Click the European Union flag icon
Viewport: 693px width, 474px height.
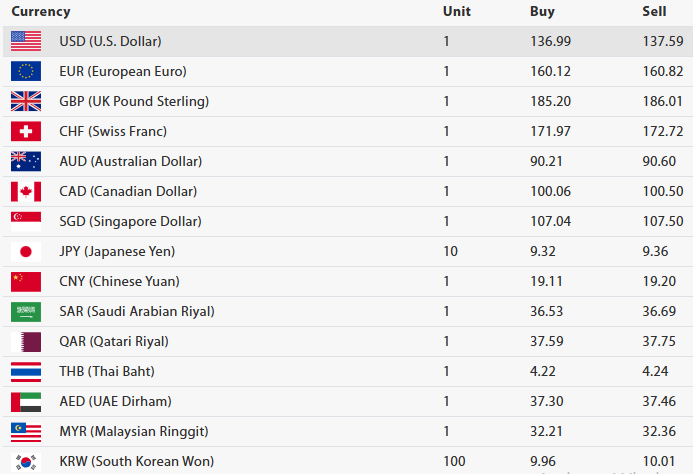(26, 71)
